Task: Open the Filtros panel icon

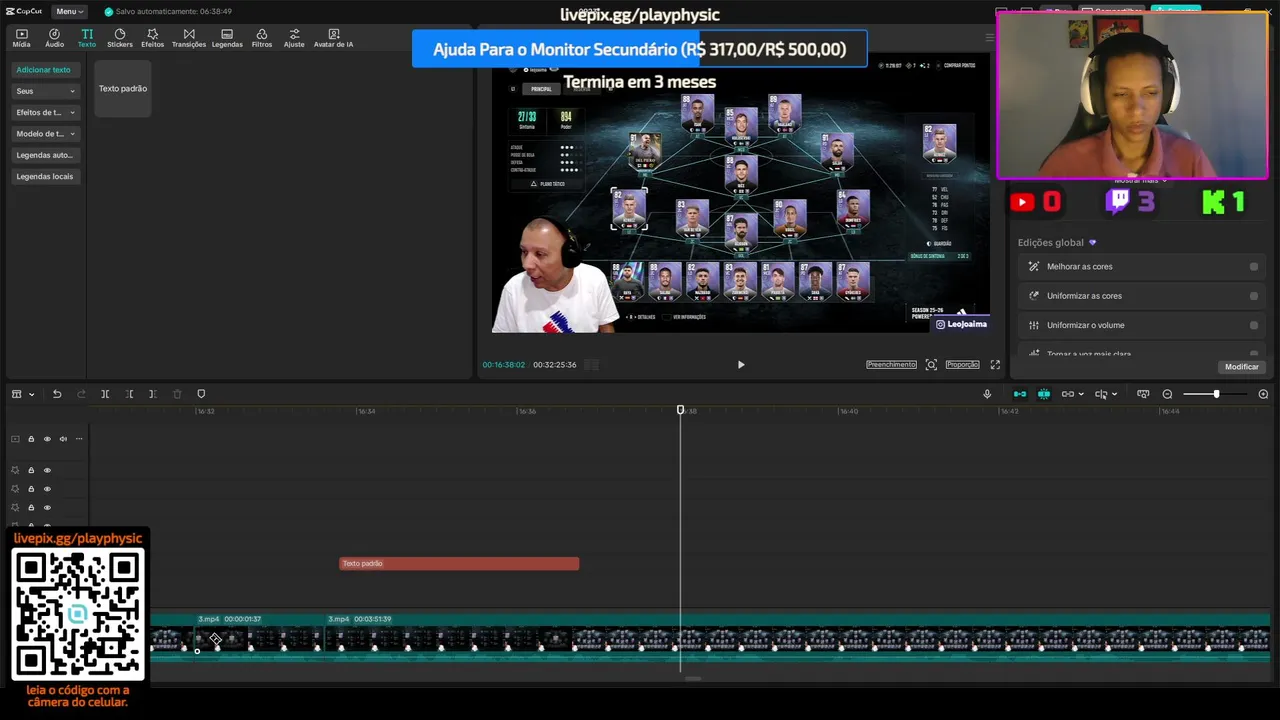Action: (262, 38)
